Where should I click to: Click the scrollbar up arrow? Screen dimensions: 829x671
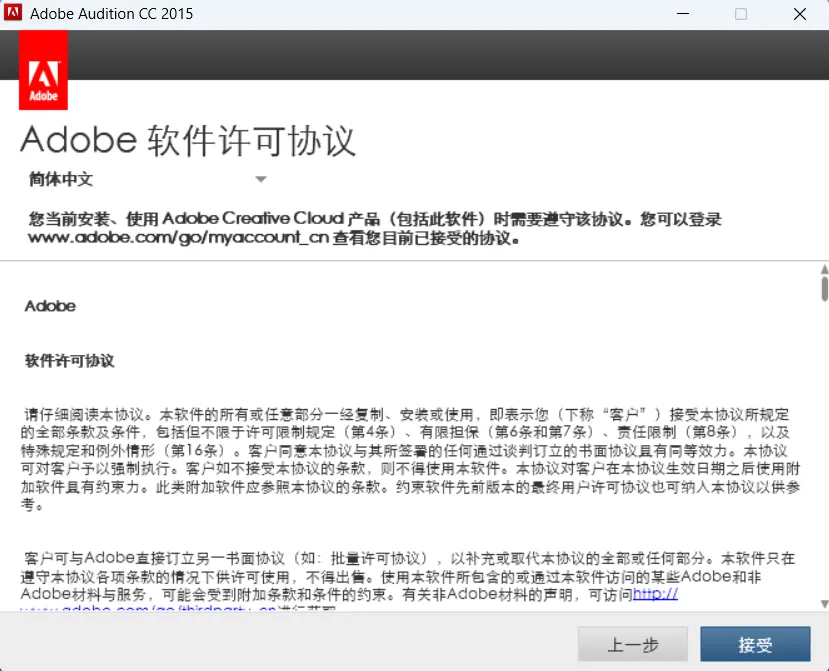824,270
